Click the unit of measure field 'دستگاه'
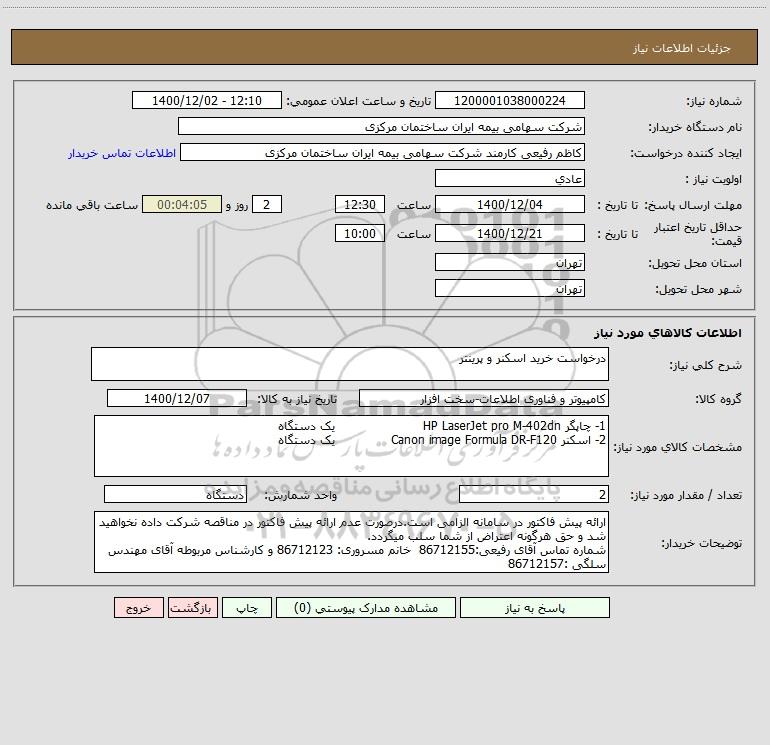 click(x=175, y=495)
